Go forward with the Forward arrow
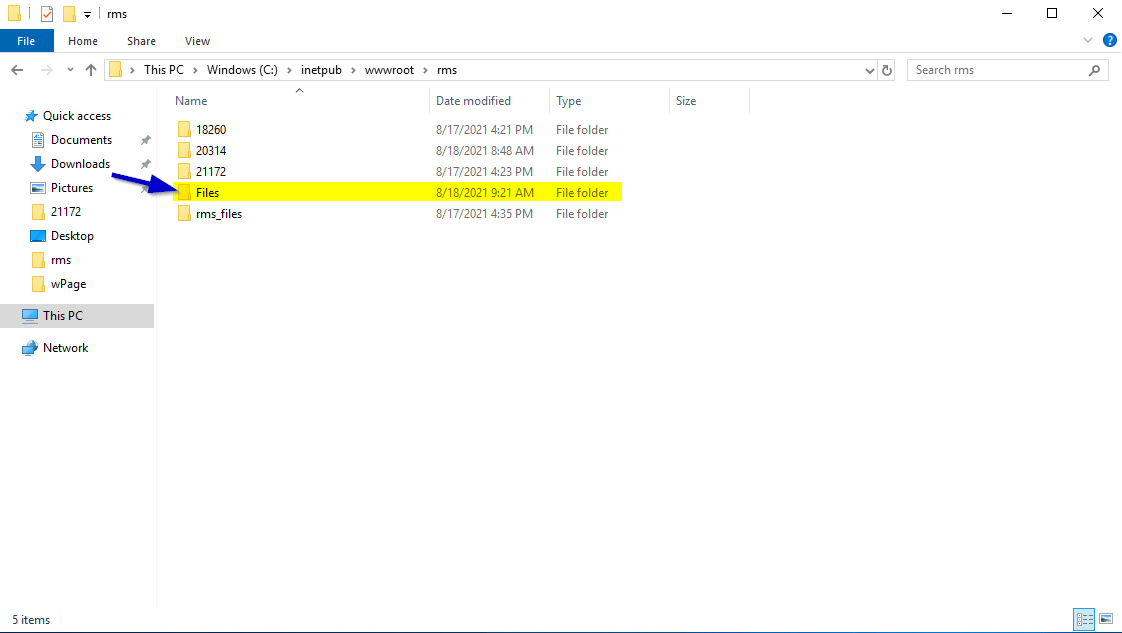The height and width of the screenshot is (633, 1122). tap(47, 70)
